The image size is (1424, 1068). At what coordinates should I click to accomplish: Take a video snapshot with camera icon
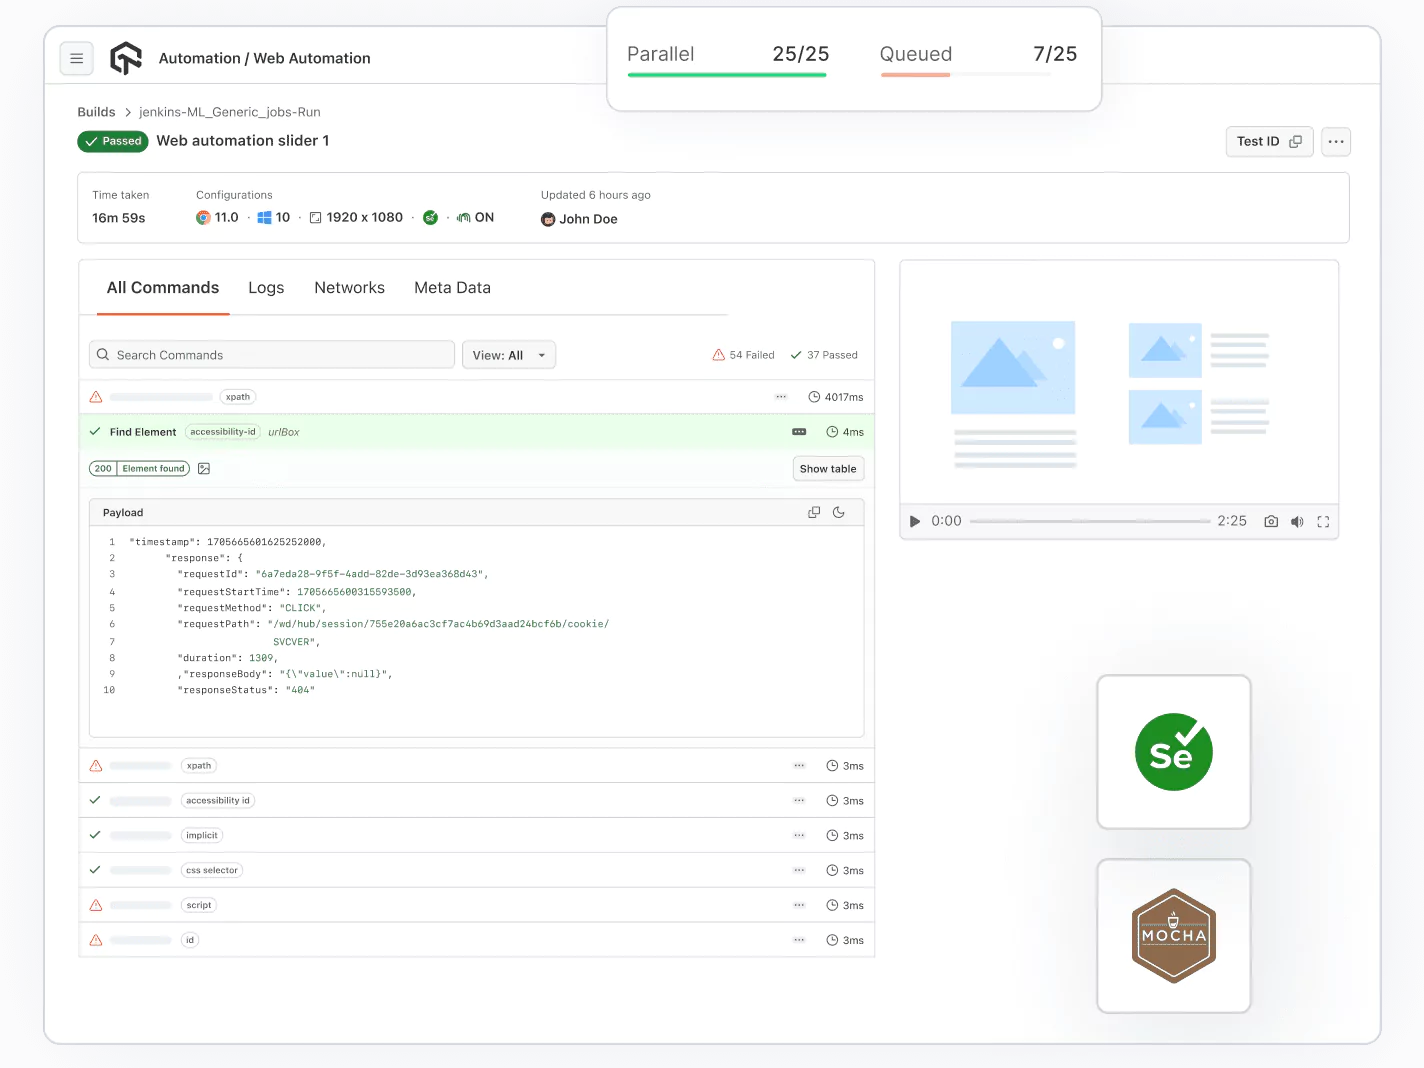tap(1271, 522)
